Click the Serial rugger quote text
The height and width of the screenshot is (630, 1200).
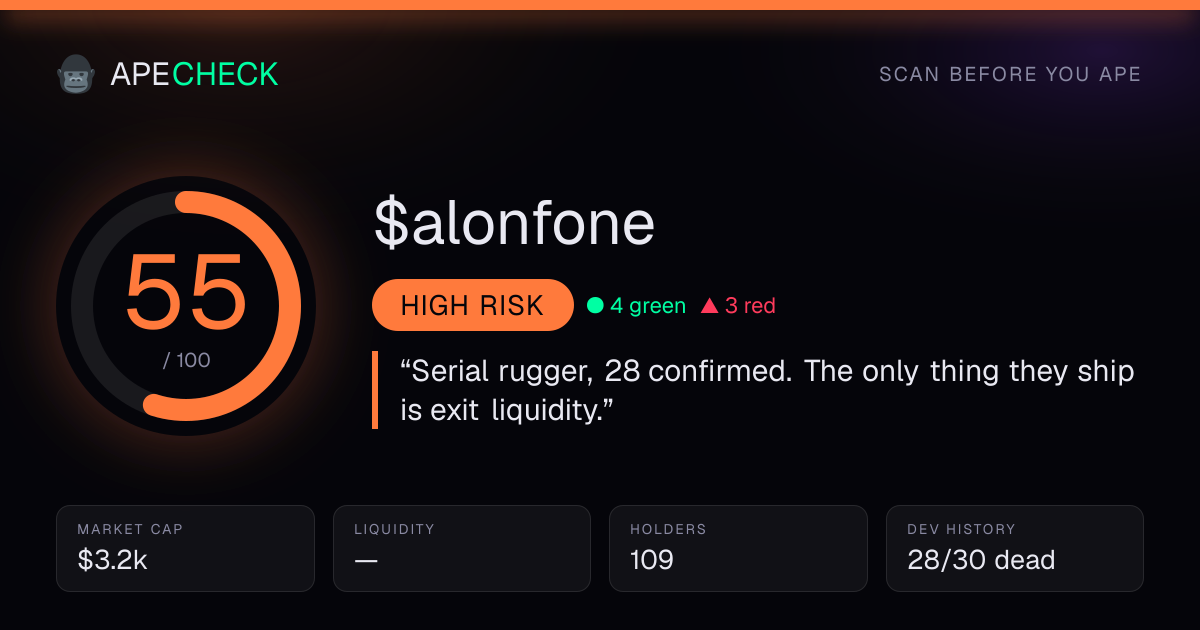pyautogui.click(x=767, y=390)
